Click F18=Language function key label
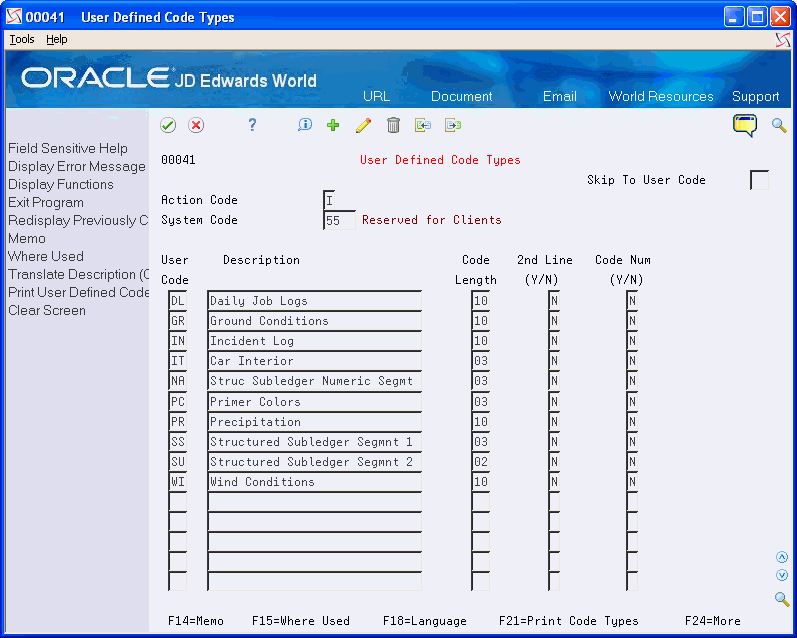This screenshot has height=638, width=797. point(424,621)
